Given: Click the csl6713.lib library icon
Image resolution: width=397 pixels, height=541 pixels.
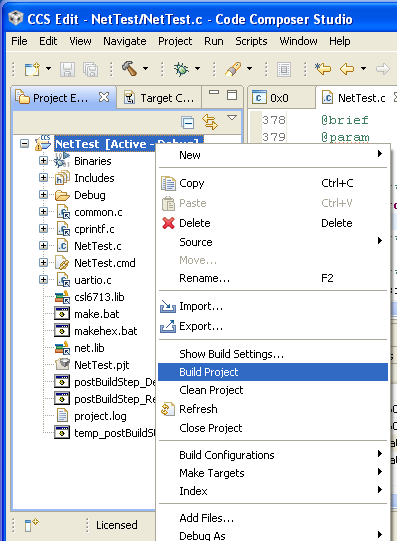Looking at the screenshot, I should pyautogui.click(x=62, y=297).
